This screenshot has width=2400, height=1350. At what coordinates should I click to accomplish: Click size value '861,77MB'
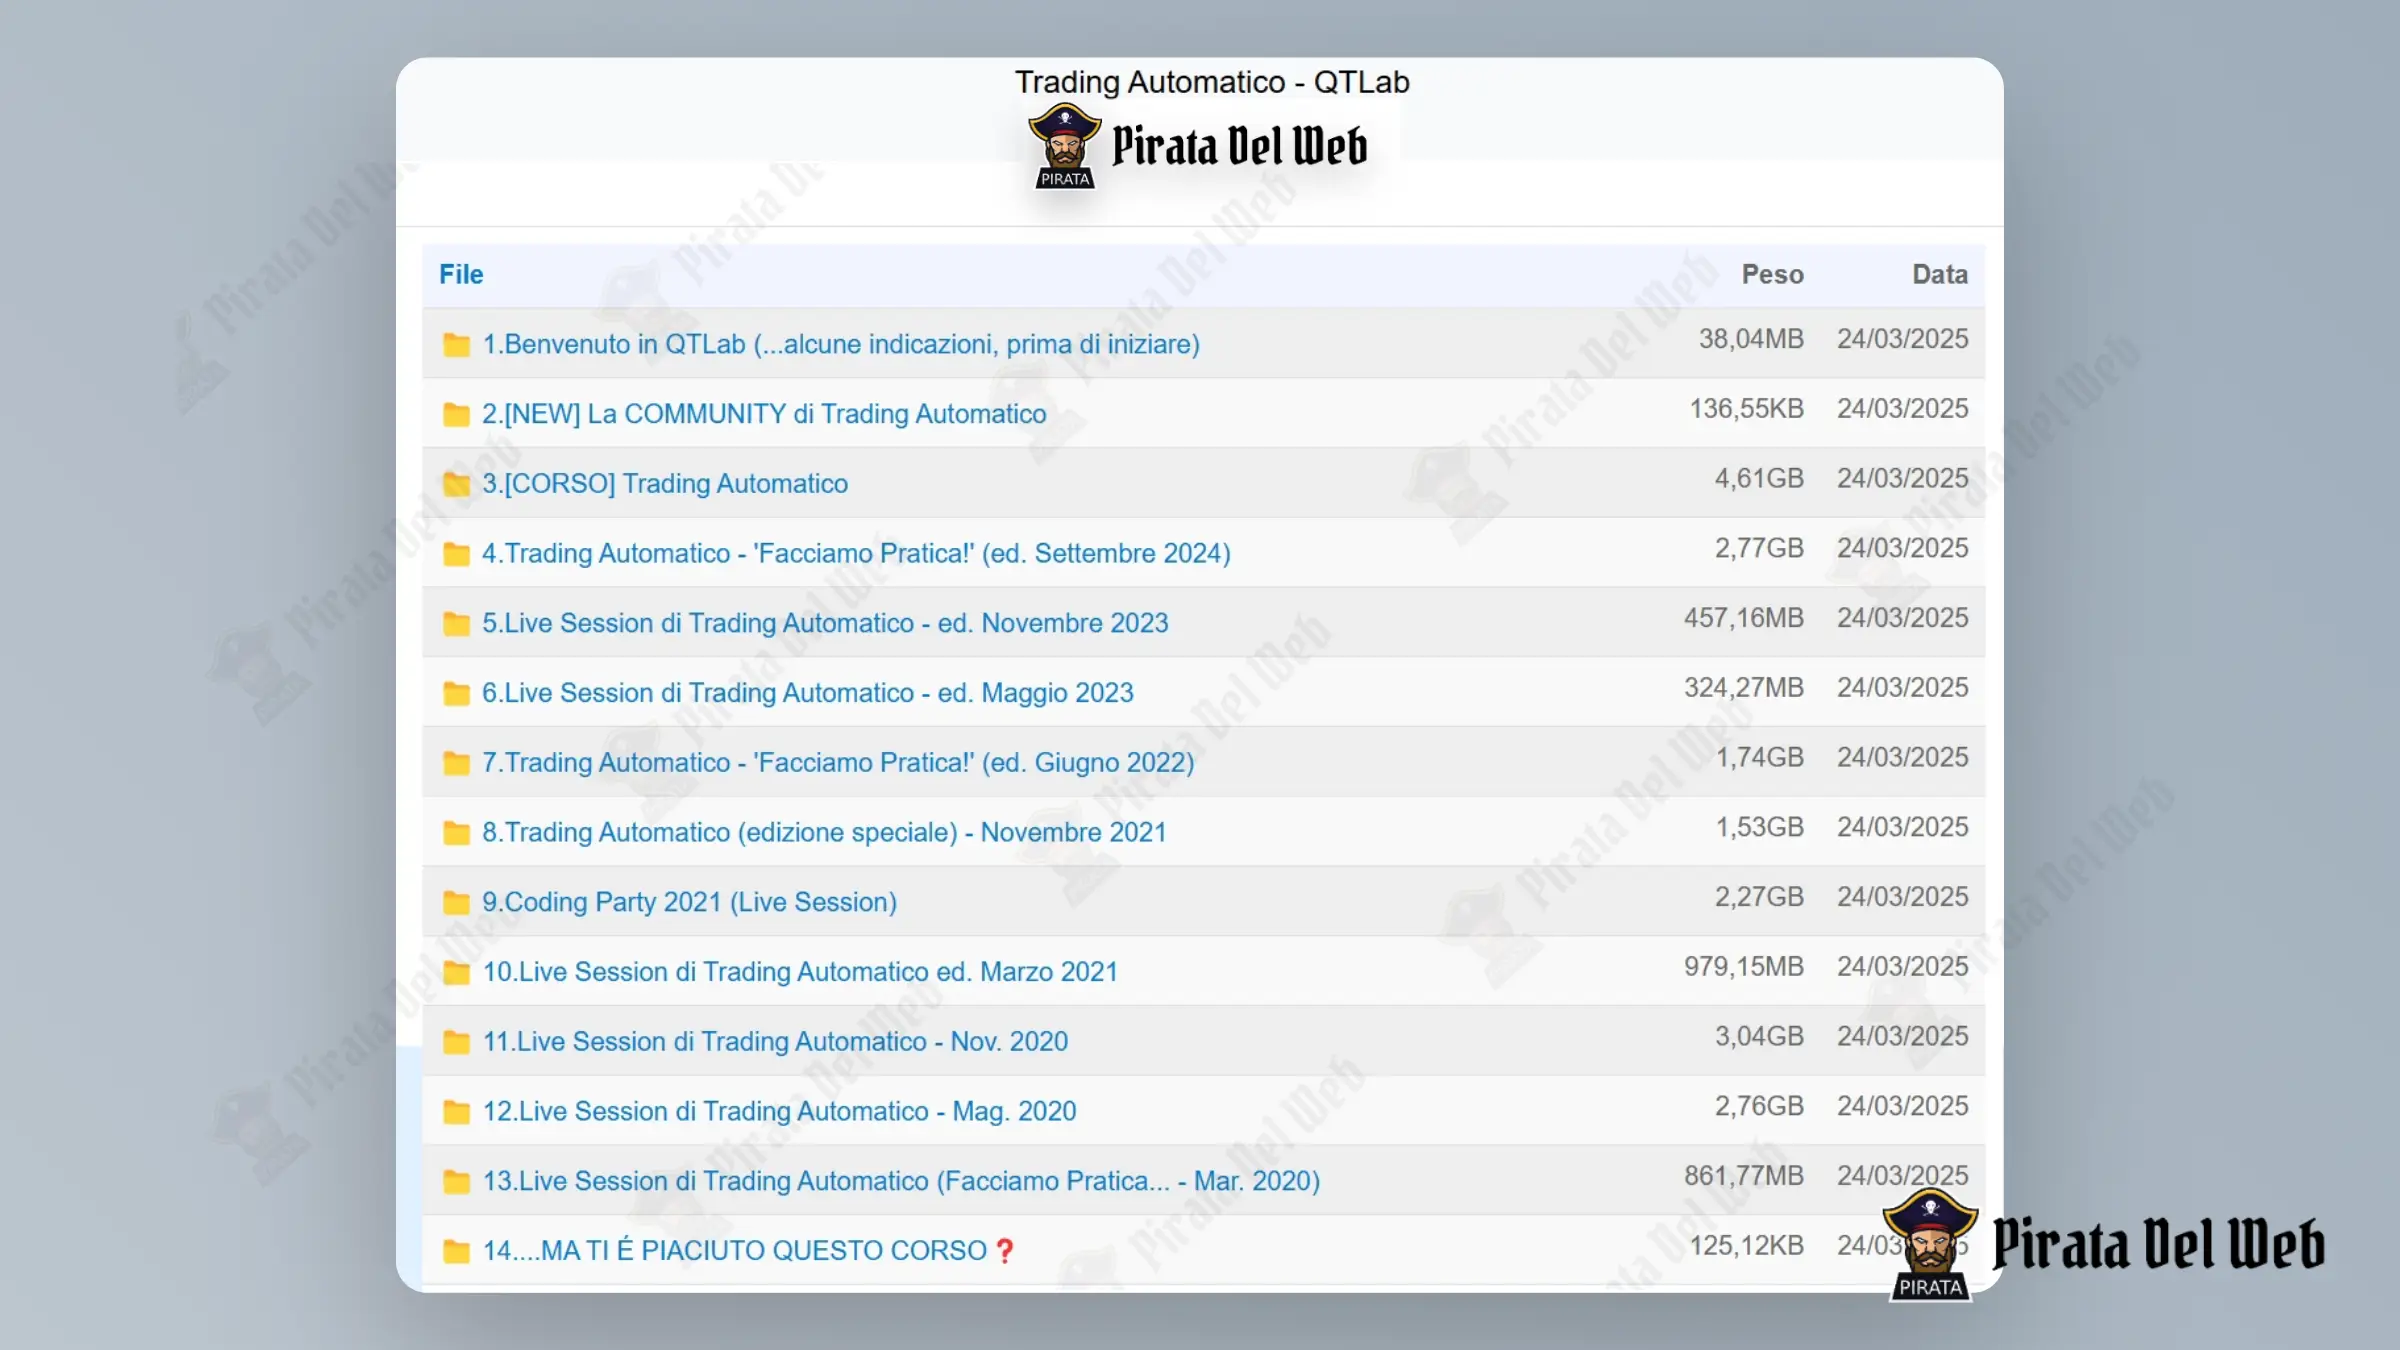(x=1743, y=1176)
